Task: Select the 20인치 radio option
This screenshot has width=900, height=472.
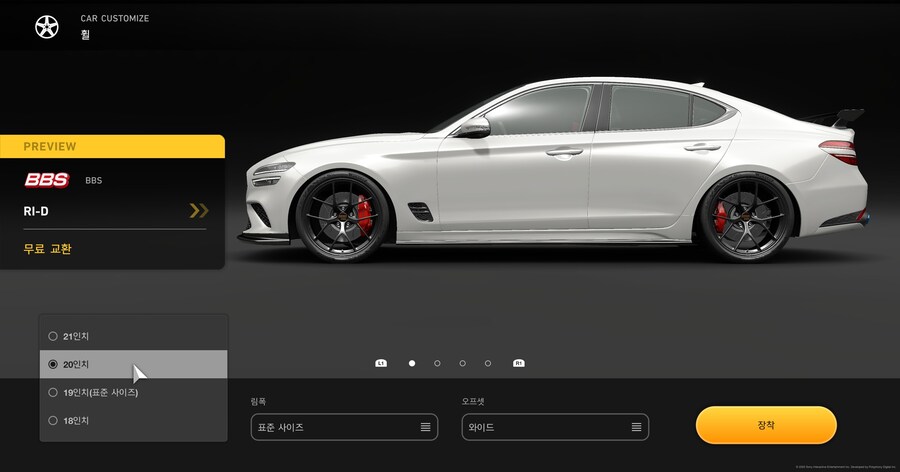Action: (53, 365)
